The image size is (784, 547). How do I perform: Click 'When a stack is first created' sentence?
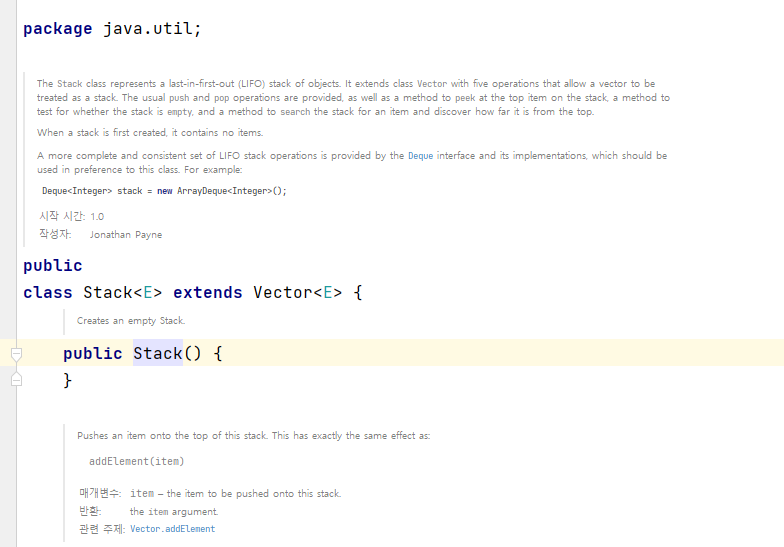pyautogui.click(x=150, y=133)
